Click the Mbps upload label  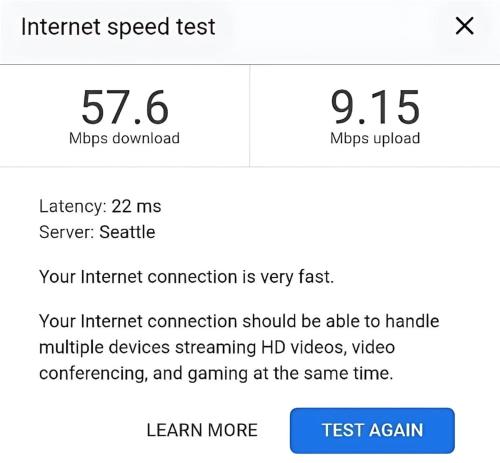pyautogui.click(x=375, y=139)
